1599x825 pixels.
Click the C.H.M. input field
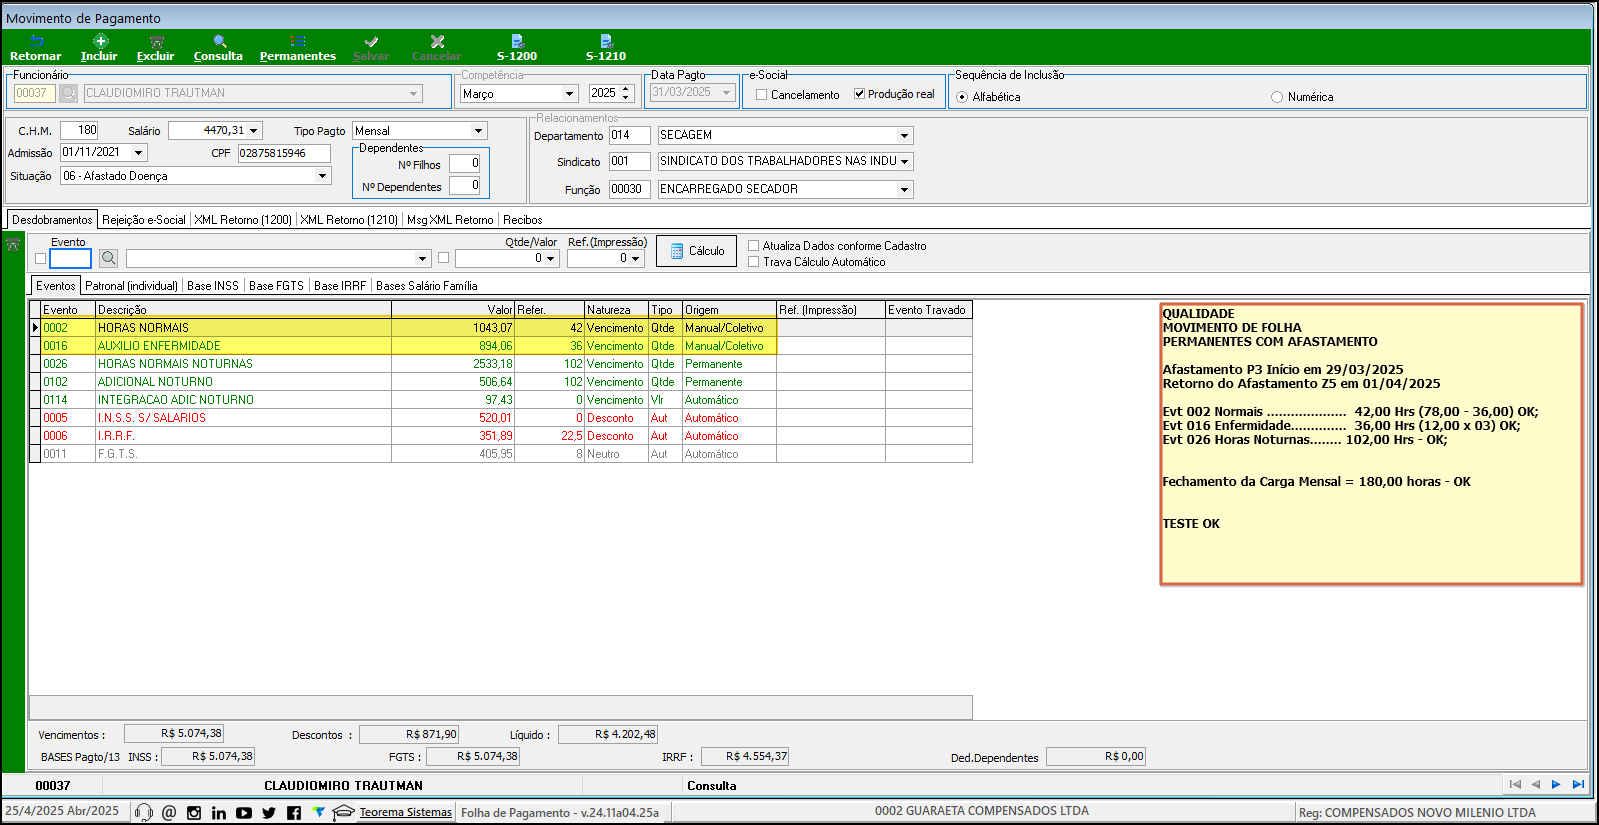tap(79, 130)
